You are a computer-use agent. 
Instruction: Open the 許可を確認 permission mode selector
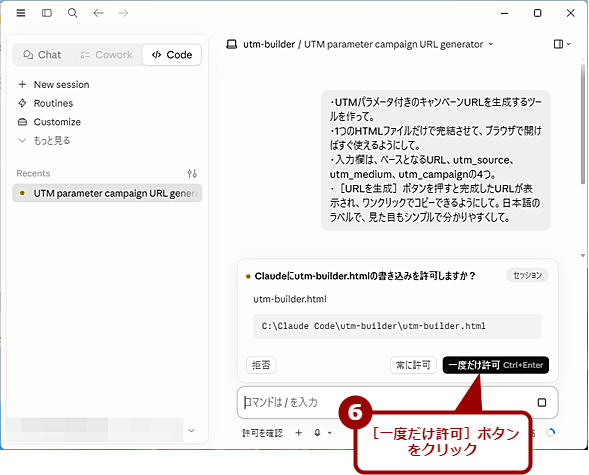tap(262, 433)
